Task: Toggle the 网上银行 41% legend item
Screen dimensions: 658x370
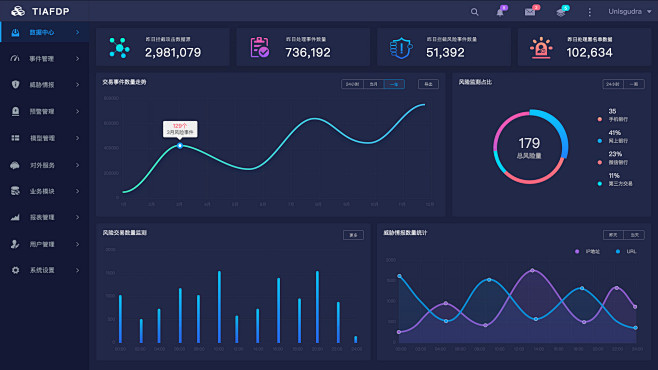Action: click(613, 137)
